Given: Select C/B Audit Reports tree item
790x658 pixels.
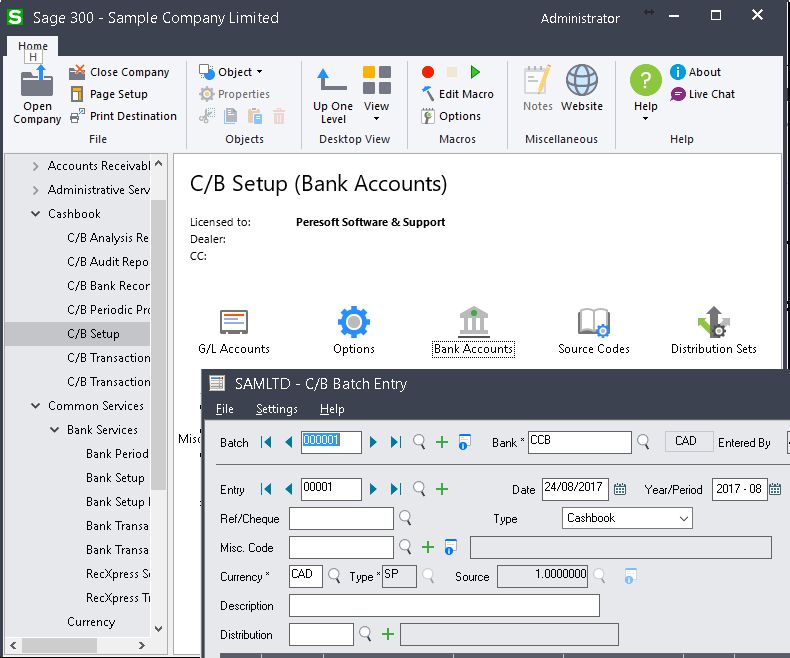Looking at the screenshot, I should [107, 262].
